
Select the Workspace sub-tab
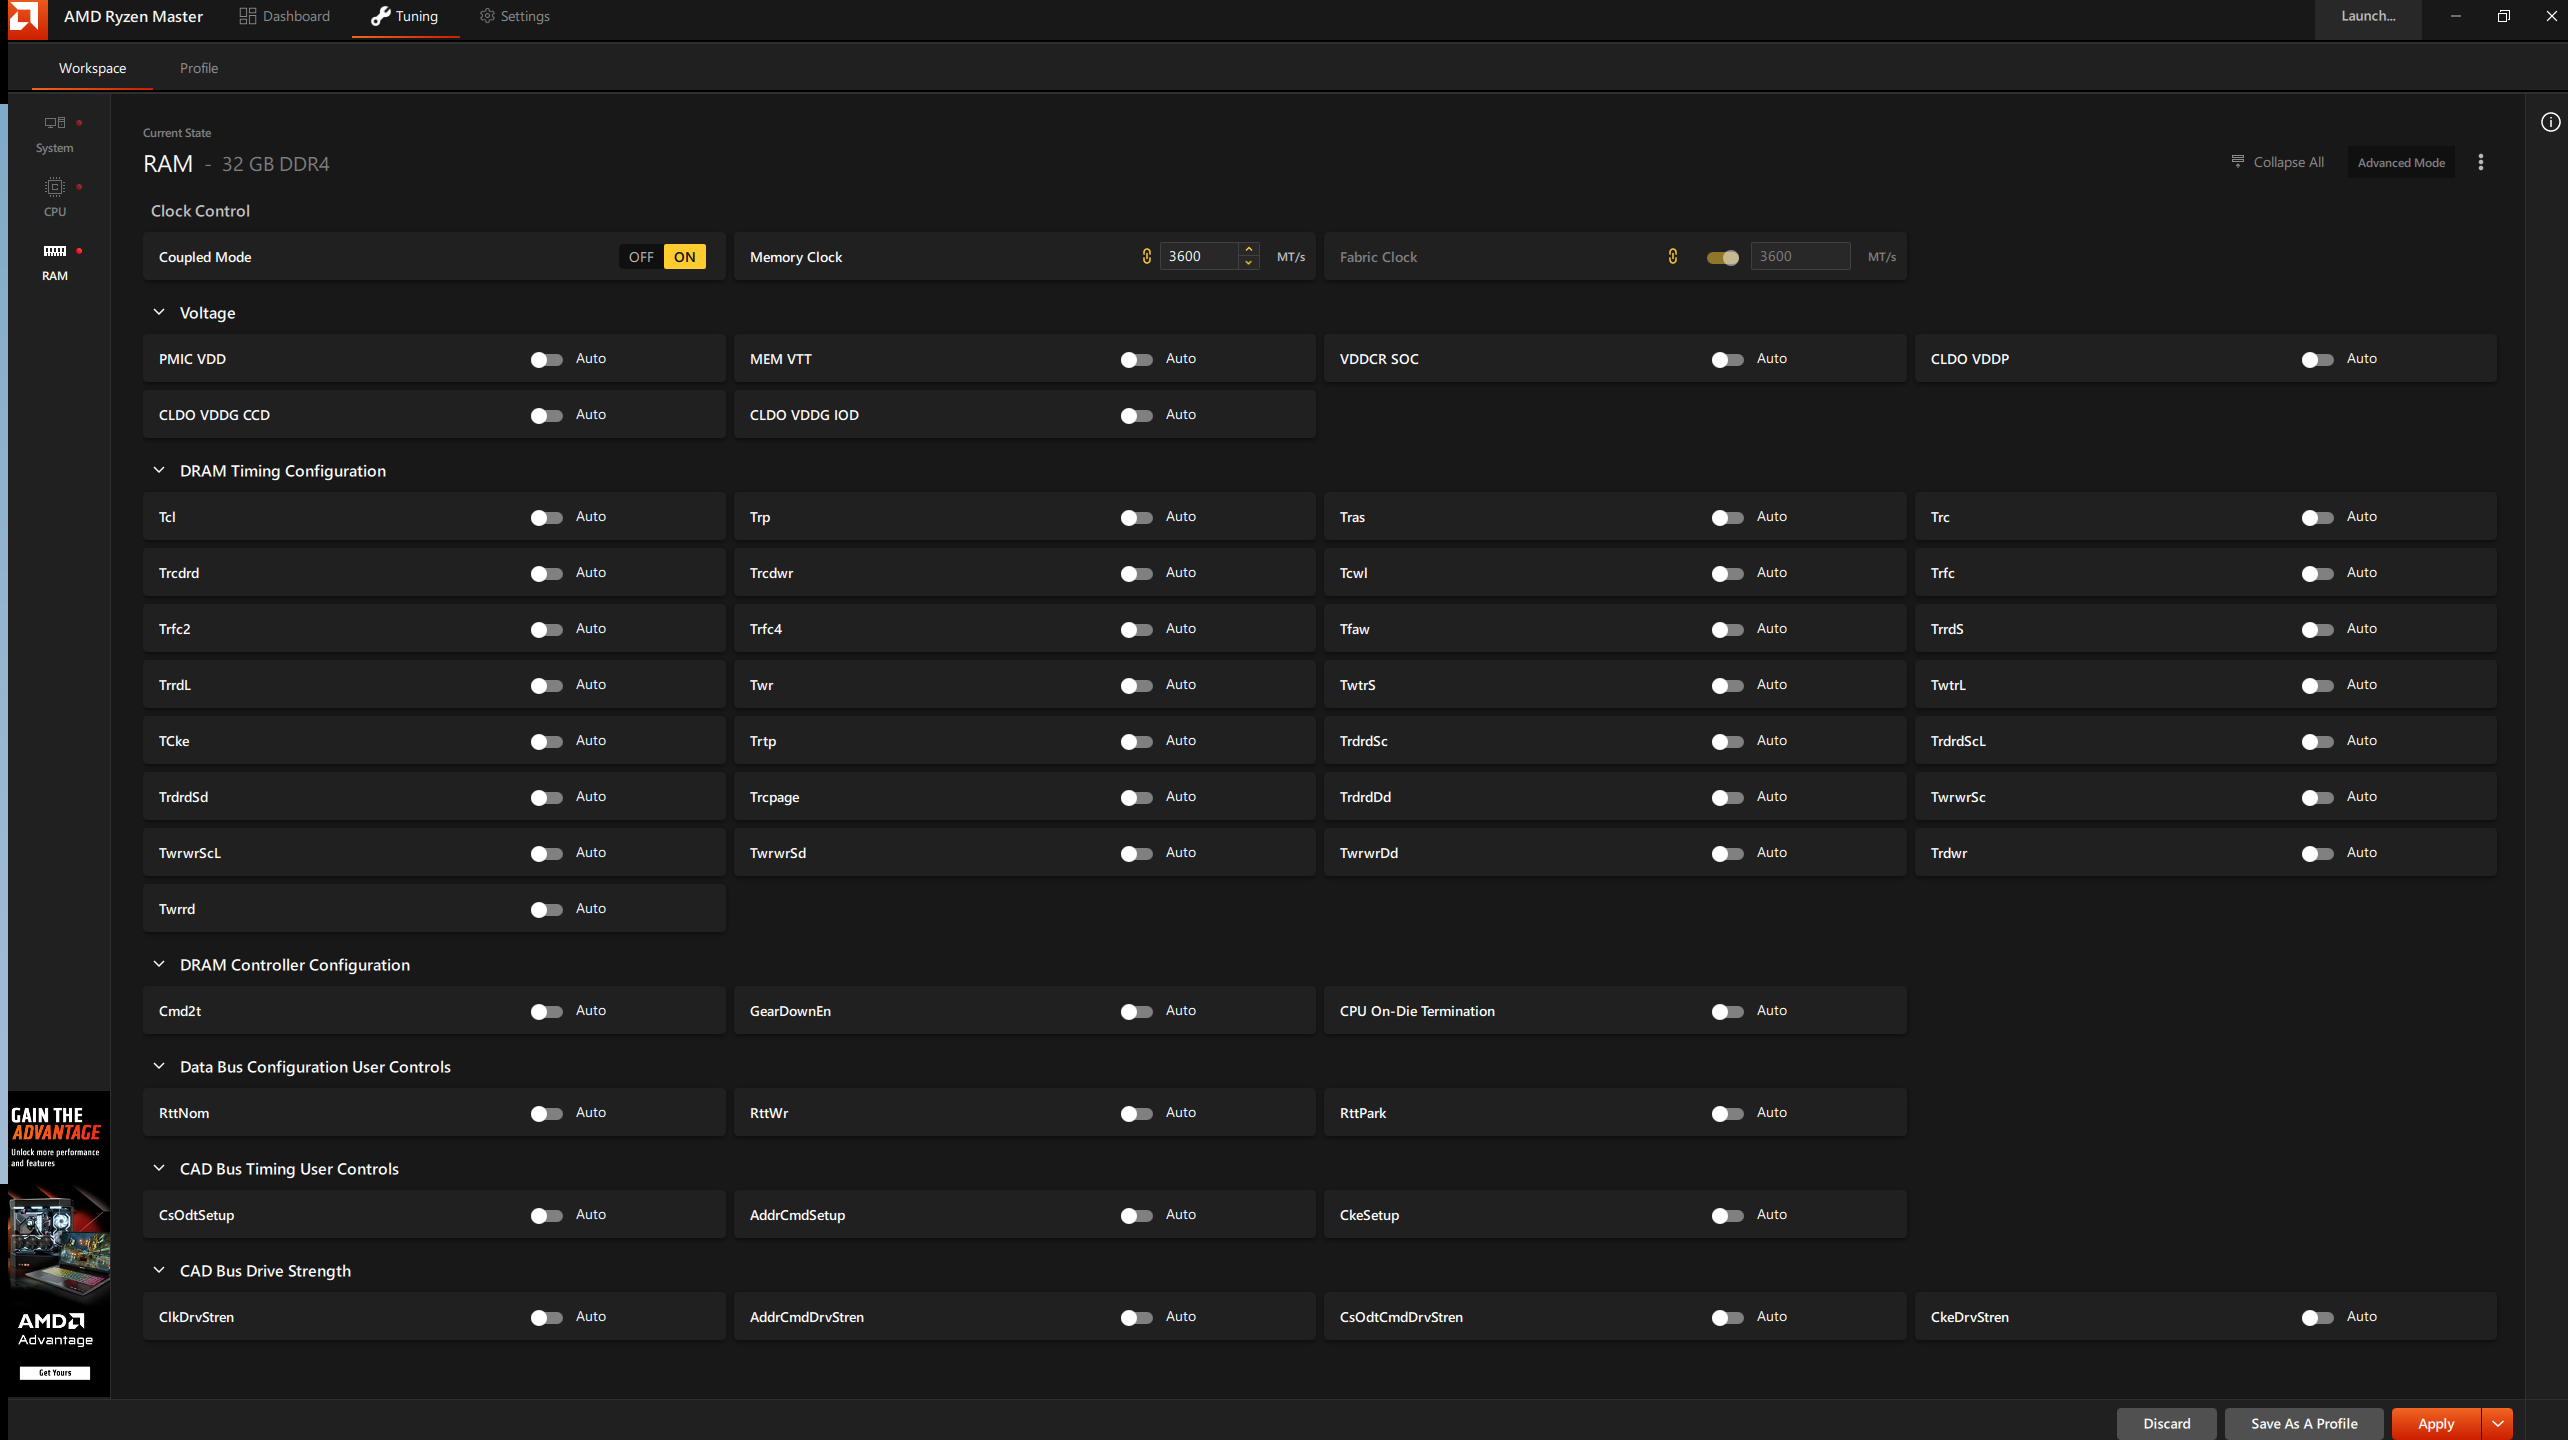coord(92,68)
